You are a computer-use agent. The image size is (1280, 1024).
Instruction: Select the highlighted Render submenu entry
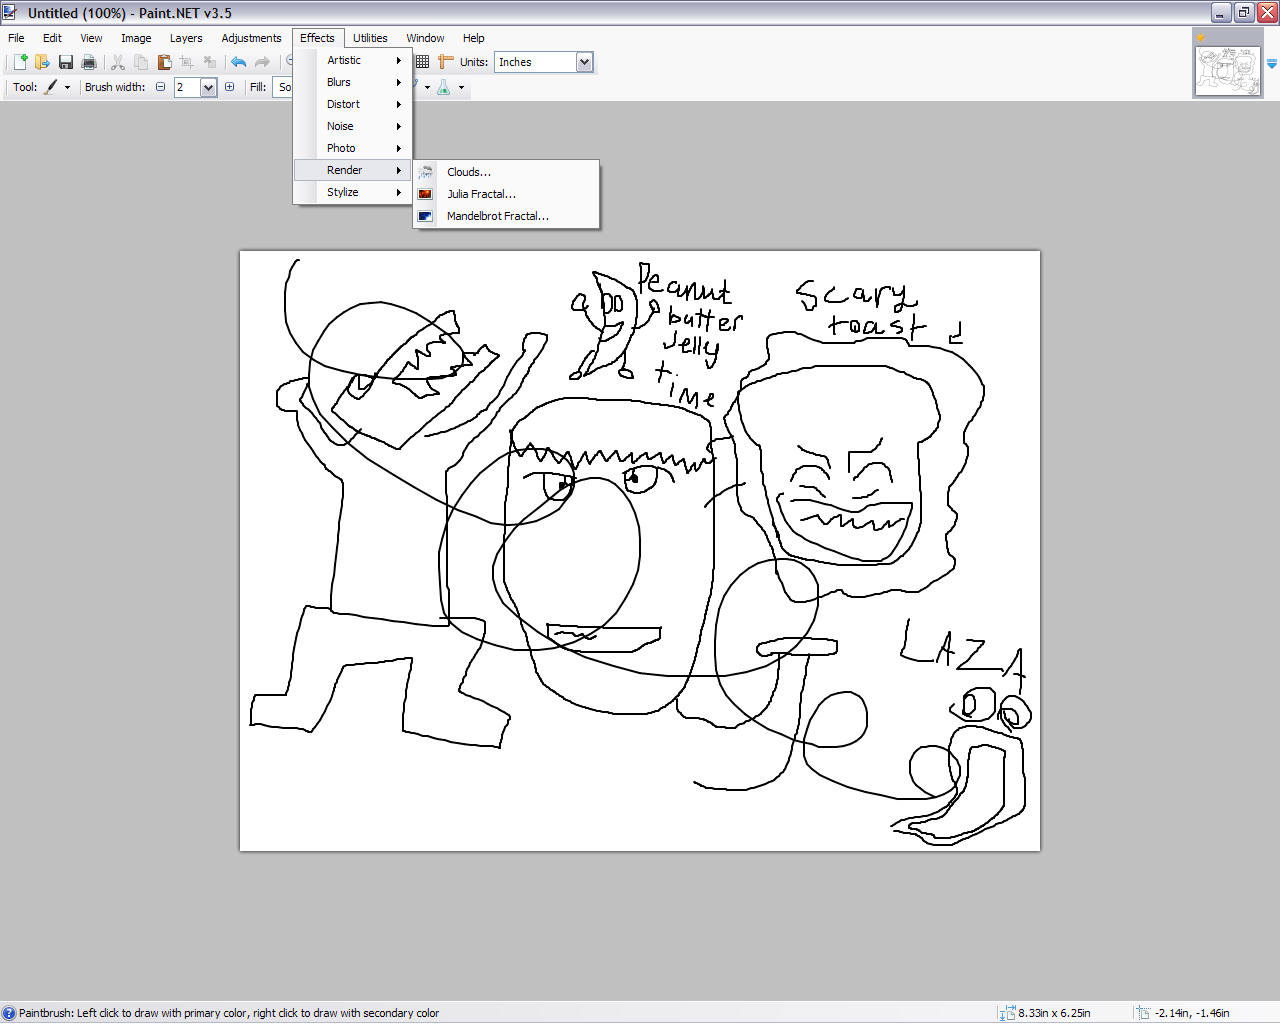[x=353, y=170]
